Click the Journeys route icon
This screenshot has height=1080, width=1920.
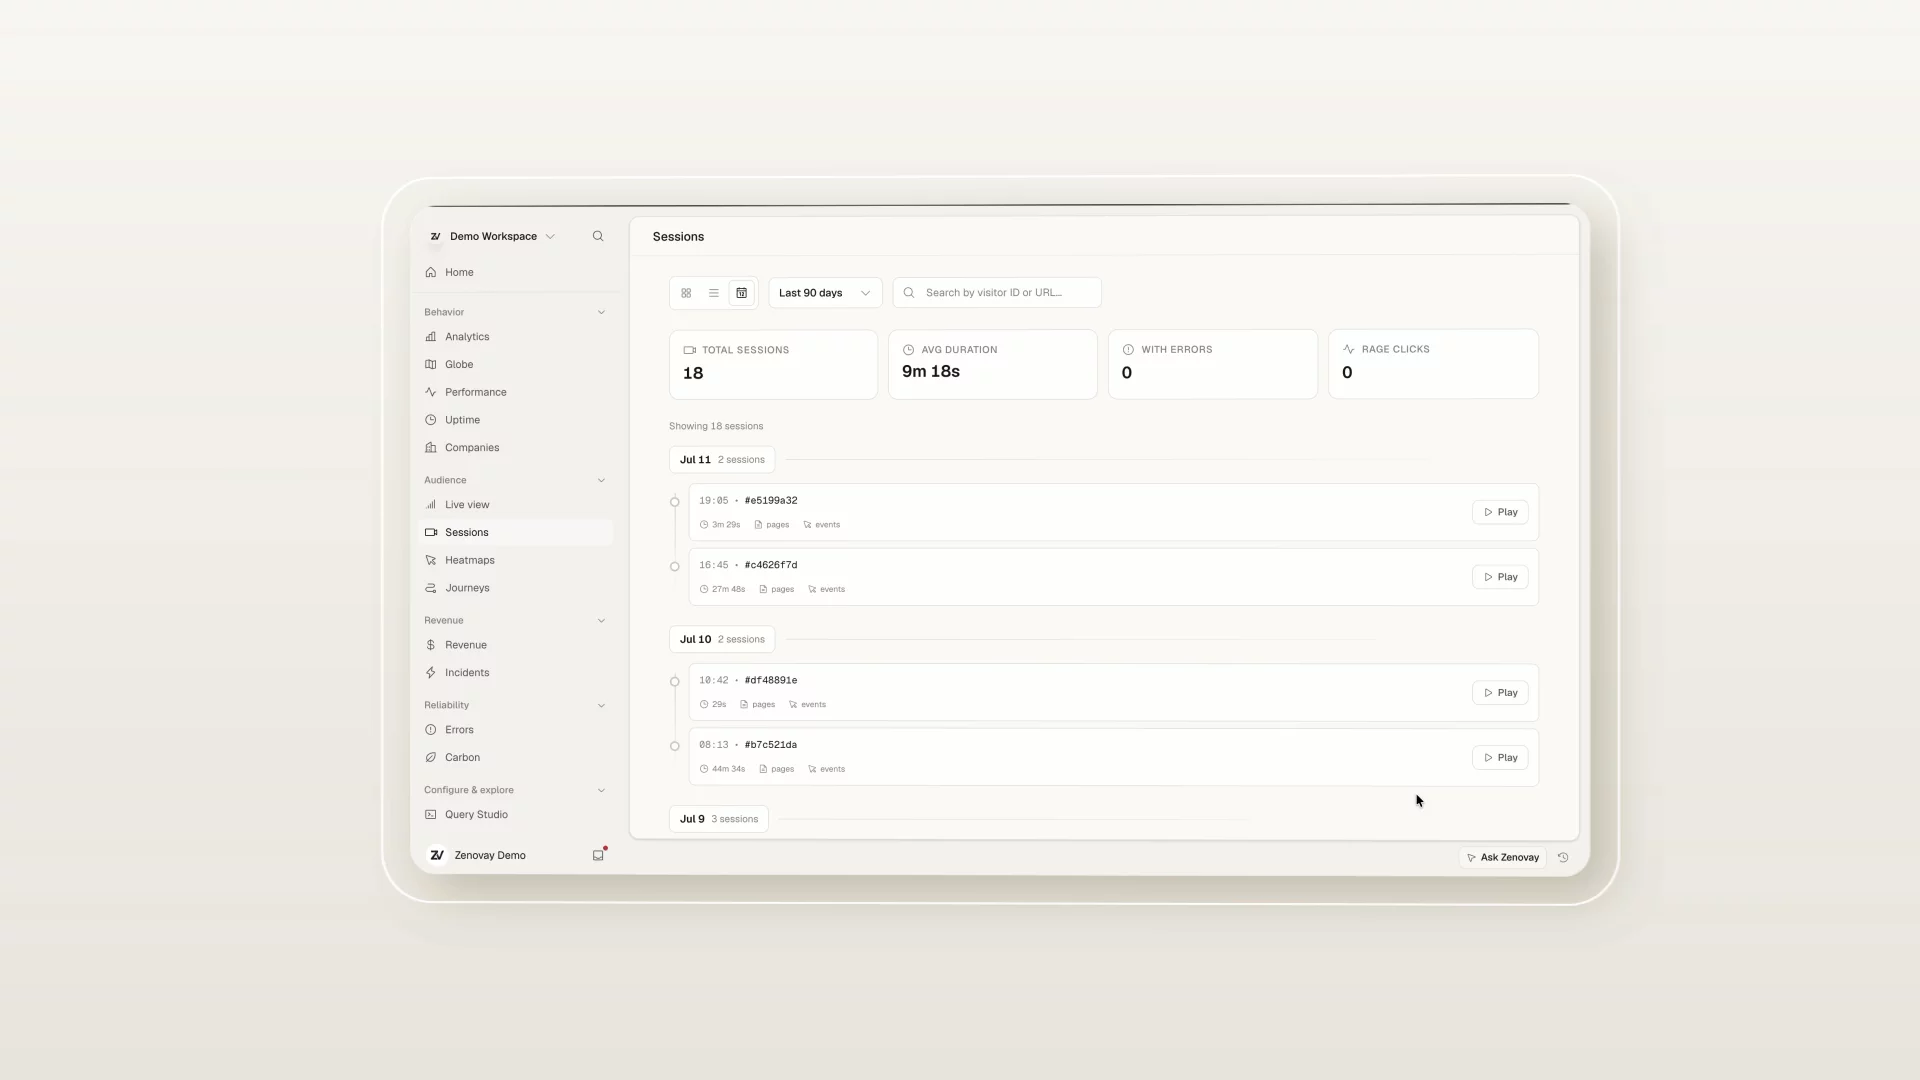click(430, 588)
